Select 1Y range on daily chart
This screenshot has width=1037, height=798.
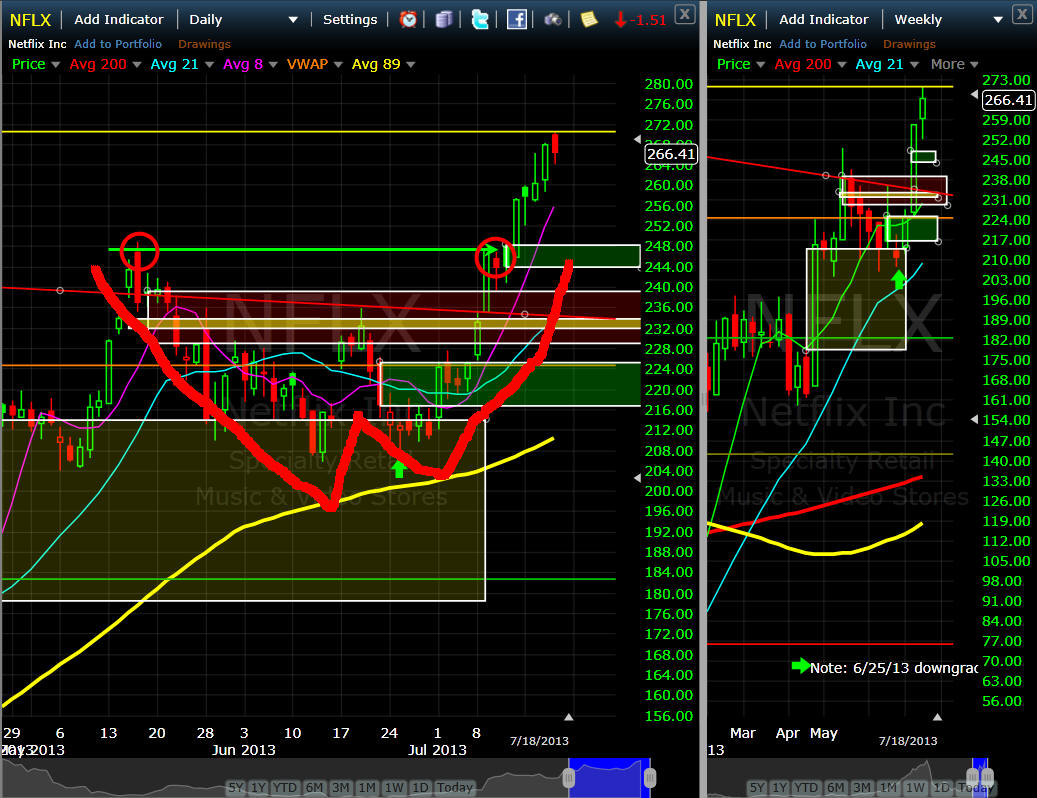[258, 787]
